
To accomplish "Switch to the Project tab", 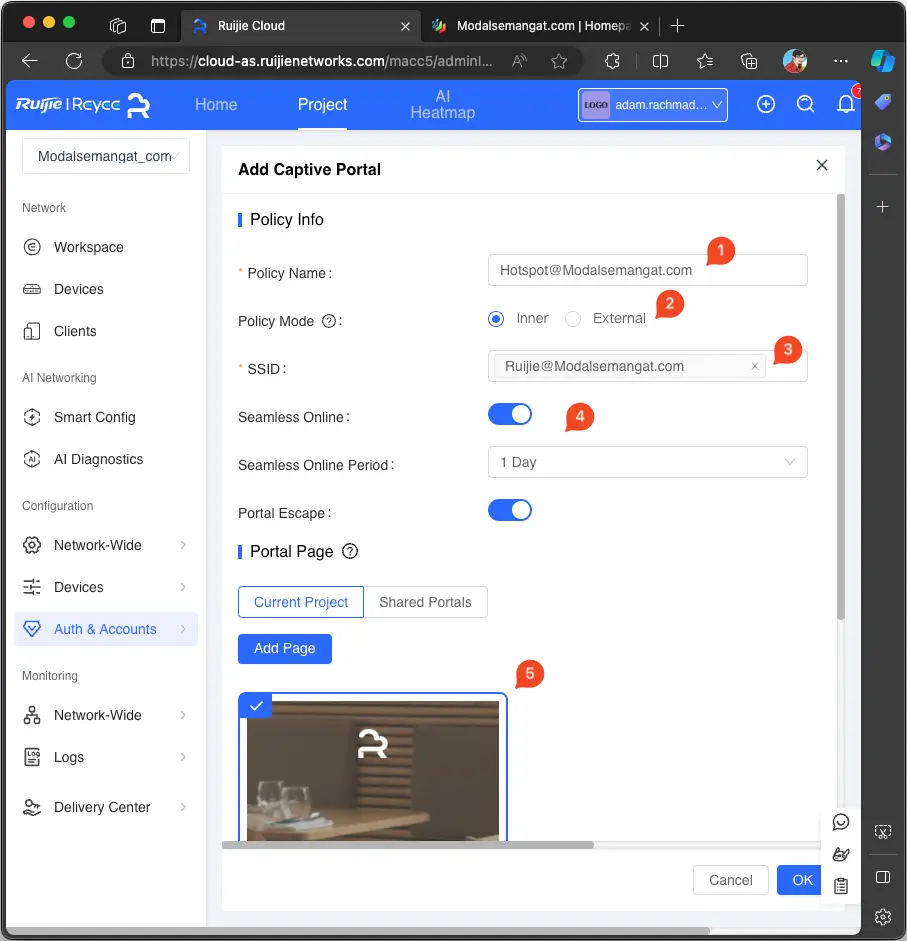I will tap(322, 104).
